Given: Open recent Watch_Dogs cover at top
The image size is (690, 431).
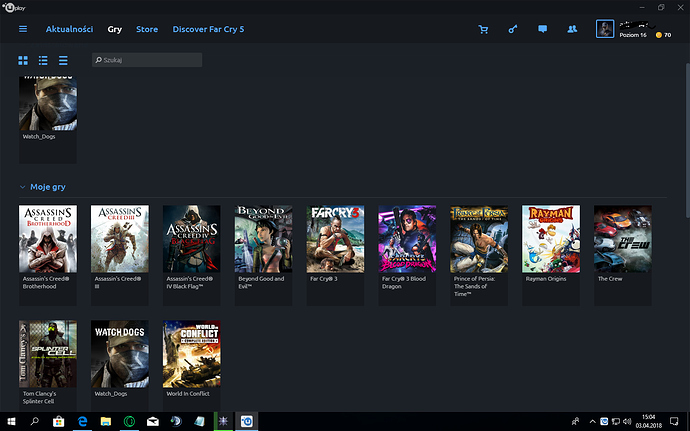Looking at the screenshot, I should coord(48,103).
